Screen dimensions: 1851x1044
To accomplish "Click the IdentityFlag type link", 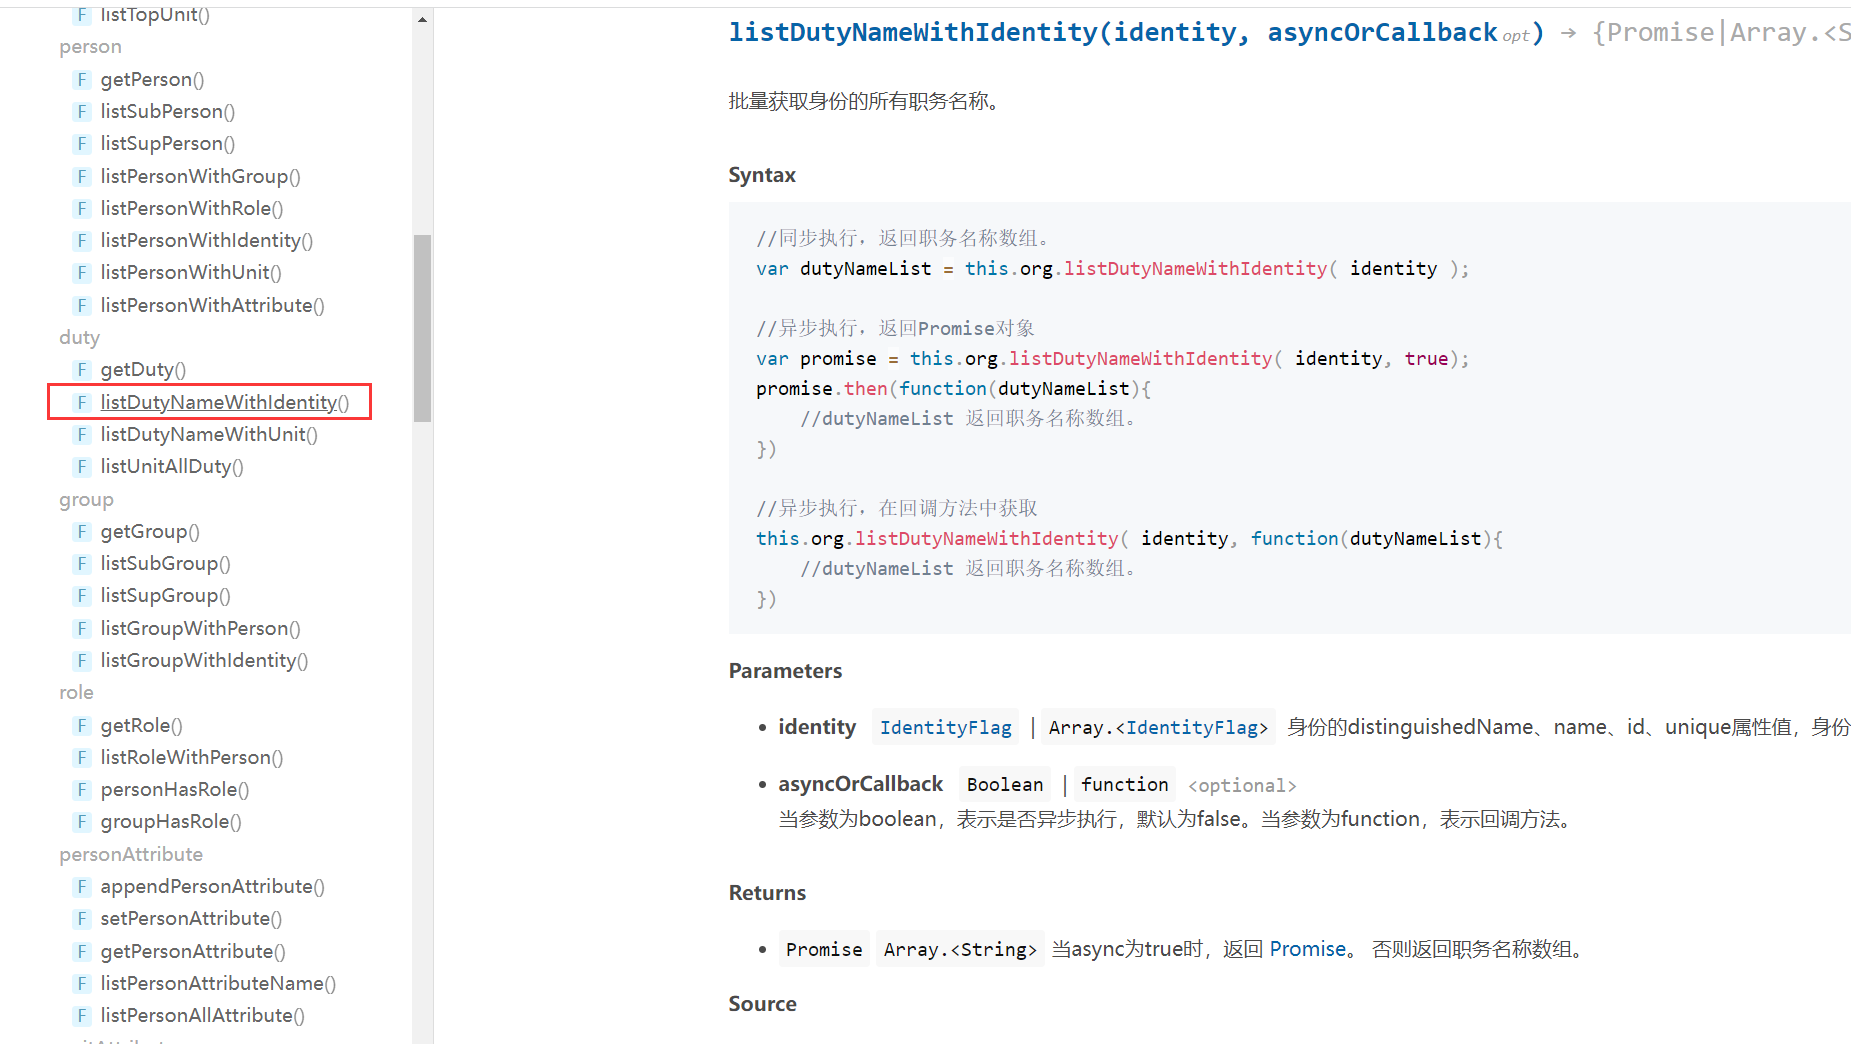I will click(945, 728).
